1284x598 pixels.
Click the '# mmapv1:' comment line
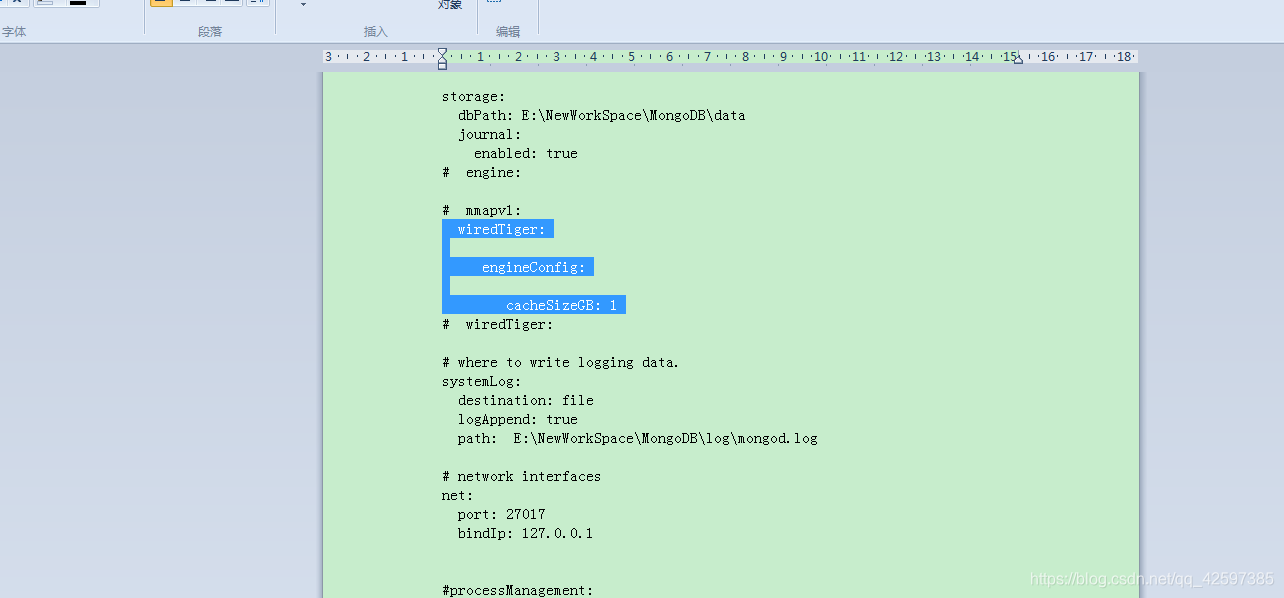[x=482, y=210]
